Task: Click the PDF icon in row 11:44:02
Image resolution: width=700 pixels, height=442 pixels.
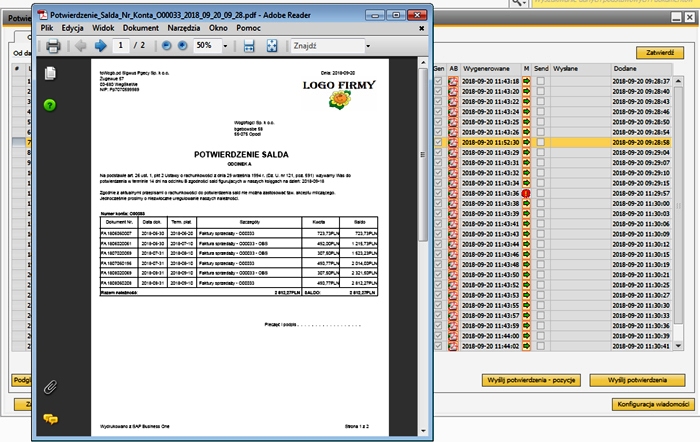Action: click(x=453, y=346)
